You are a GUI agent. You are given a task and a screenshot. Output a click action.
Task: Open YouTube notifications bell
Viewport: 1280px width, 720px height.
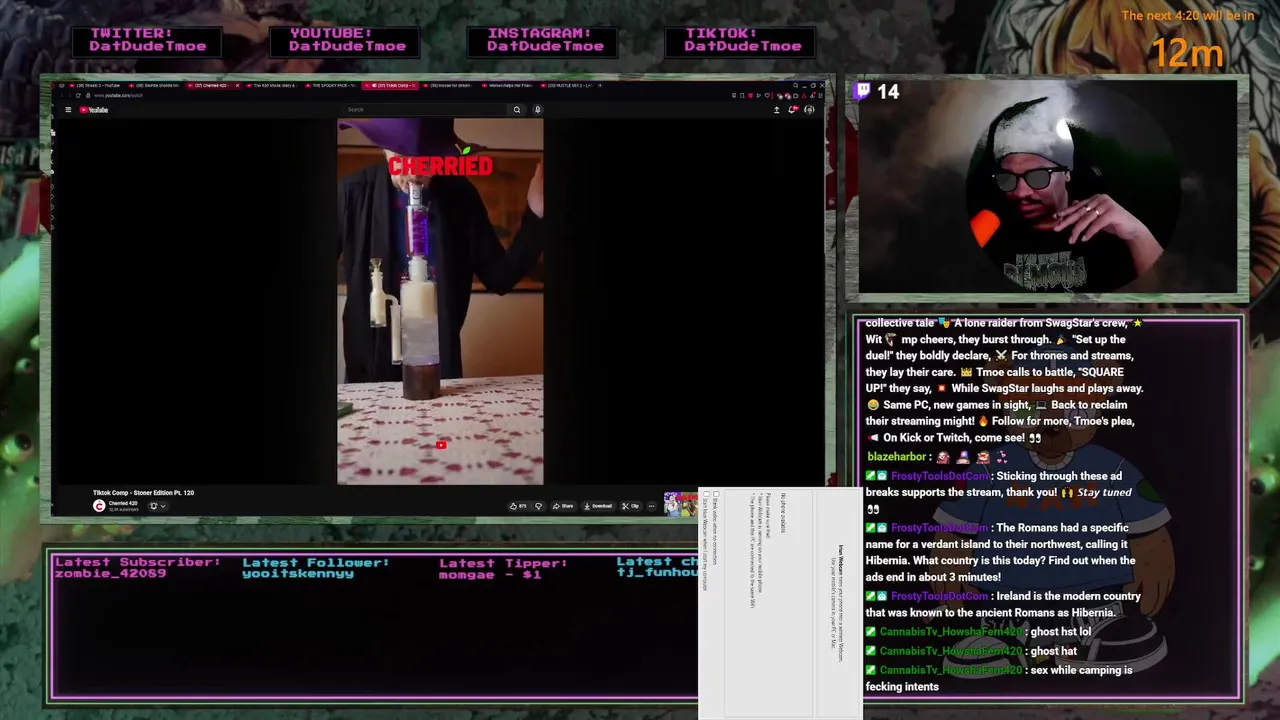tap(793, 110)
